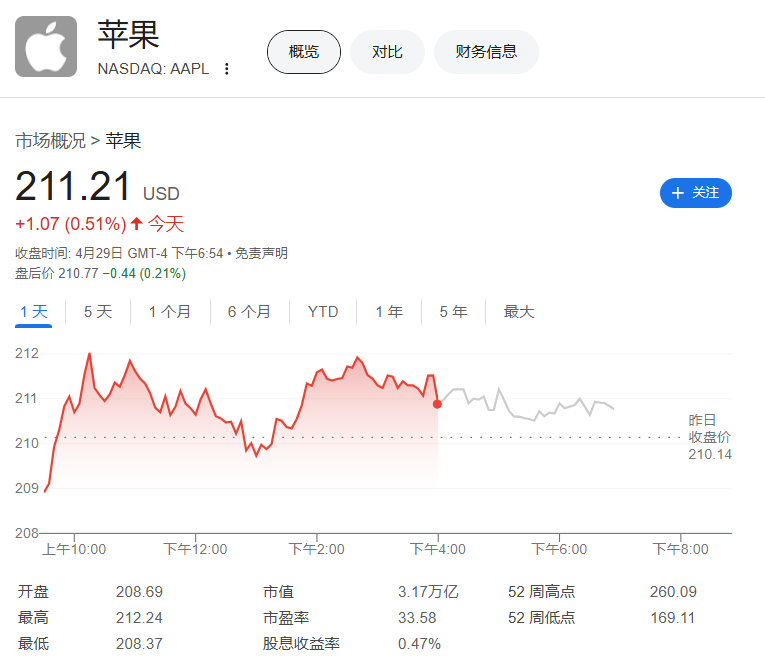Select the 概览 overview tab
The height and width of the screenshot is (660, 765).
click(303, 52)
